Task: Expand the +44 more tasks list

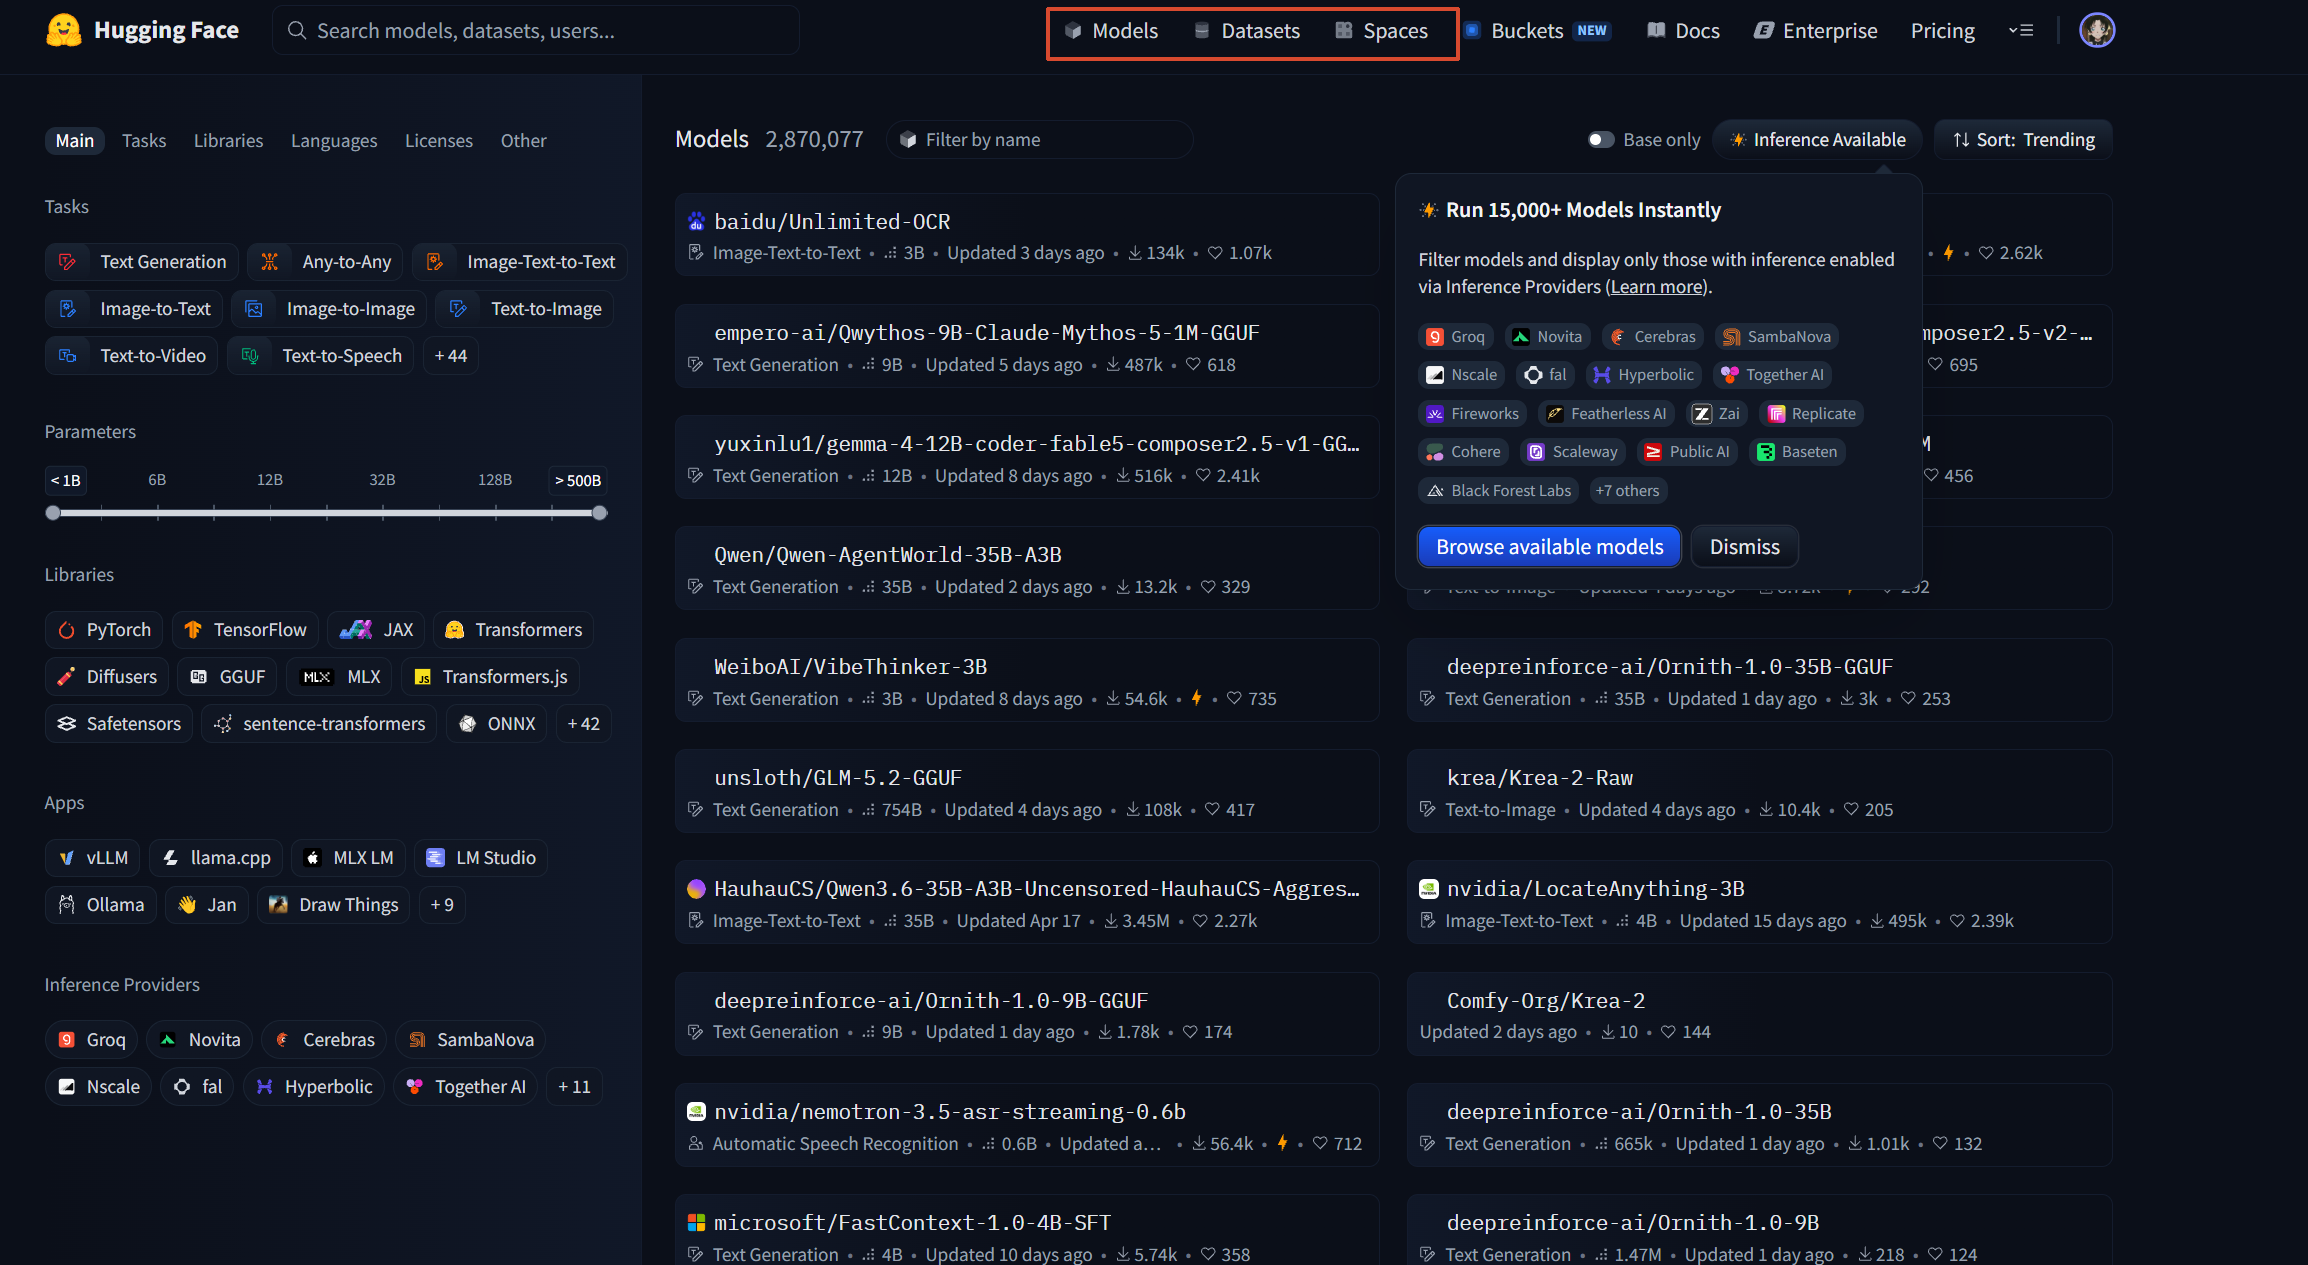Action: pyautogui.click(x=451, y=356)
